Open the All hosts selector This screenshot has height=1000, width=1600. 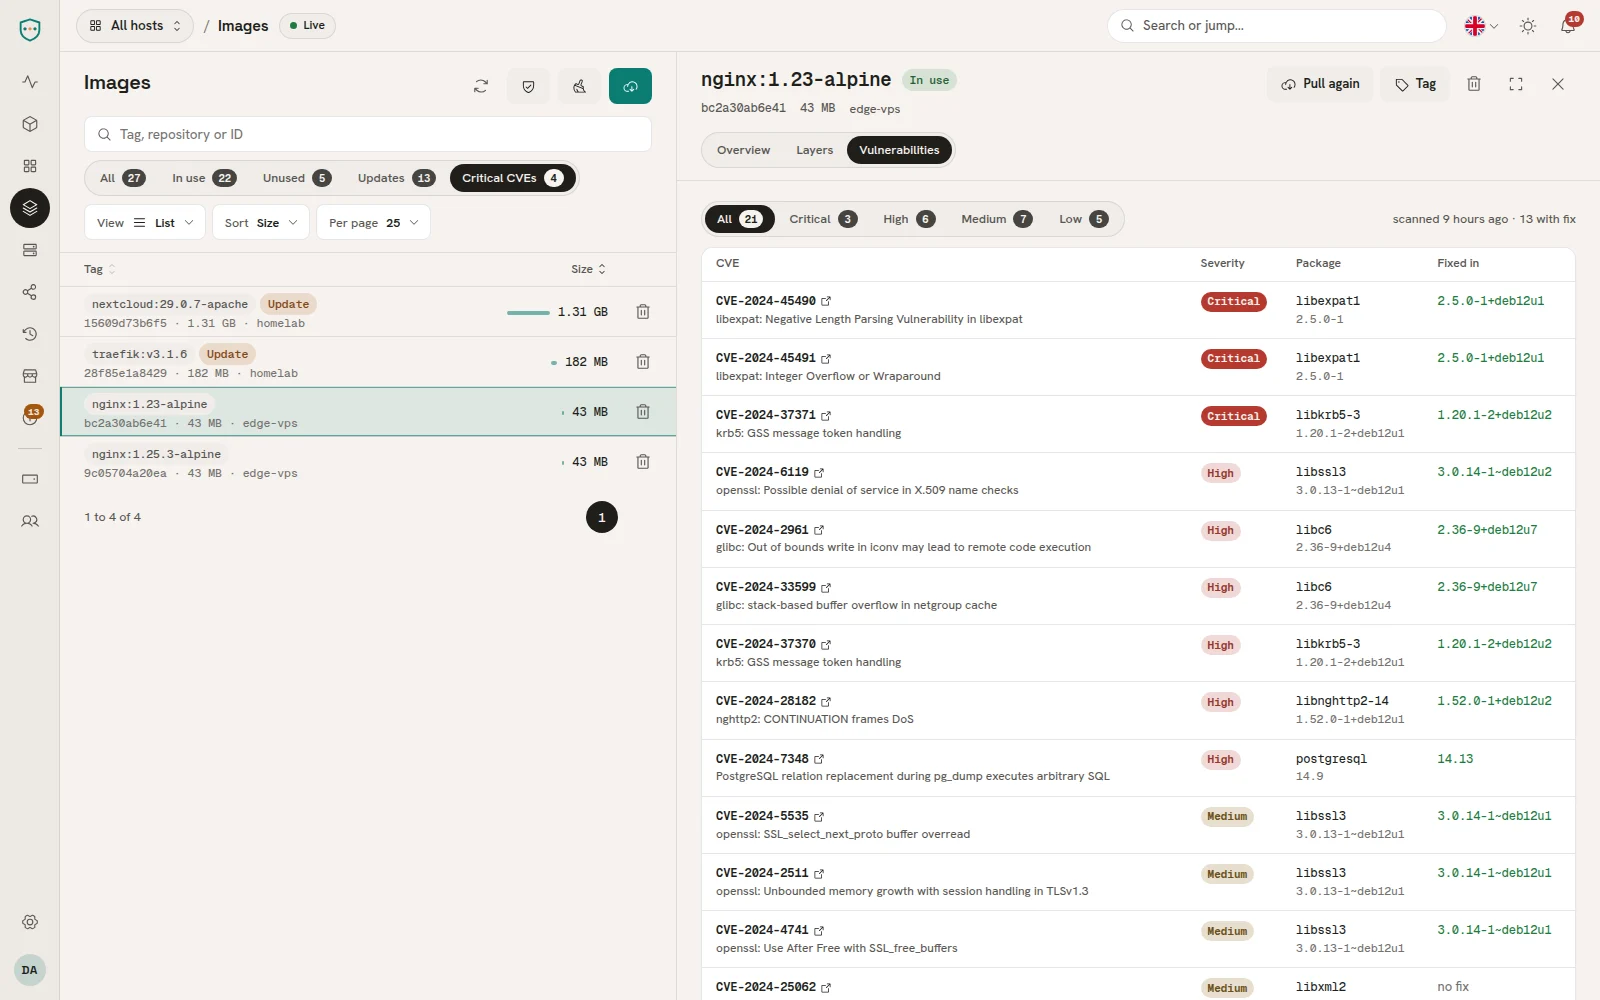coord(135,26)
